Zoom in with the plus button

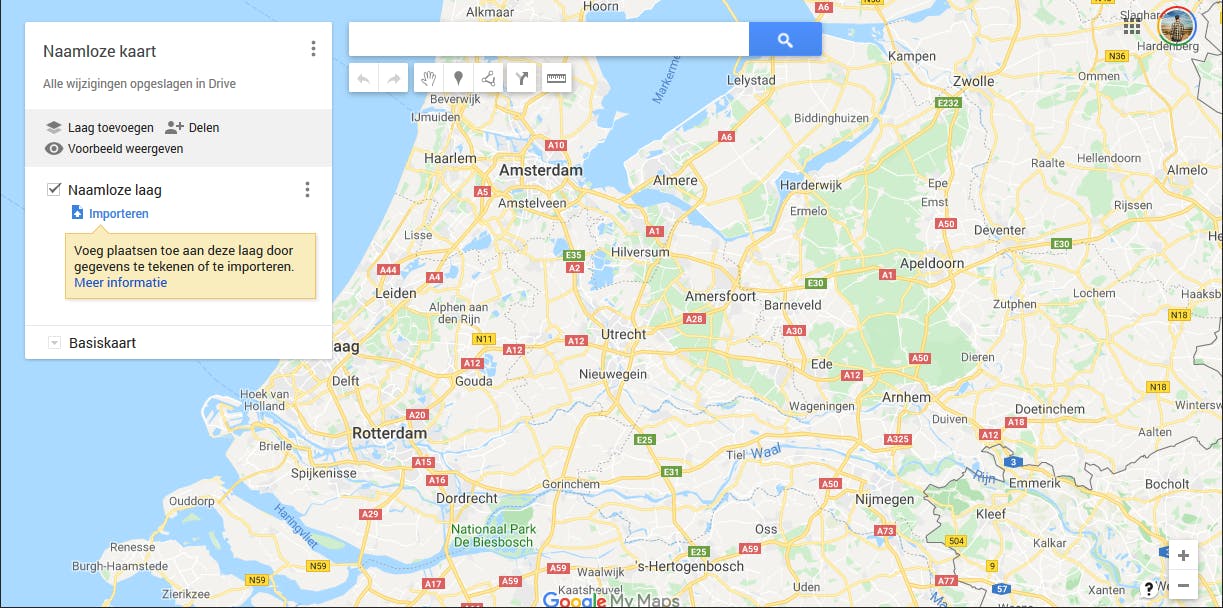(x=1183, y=556)
